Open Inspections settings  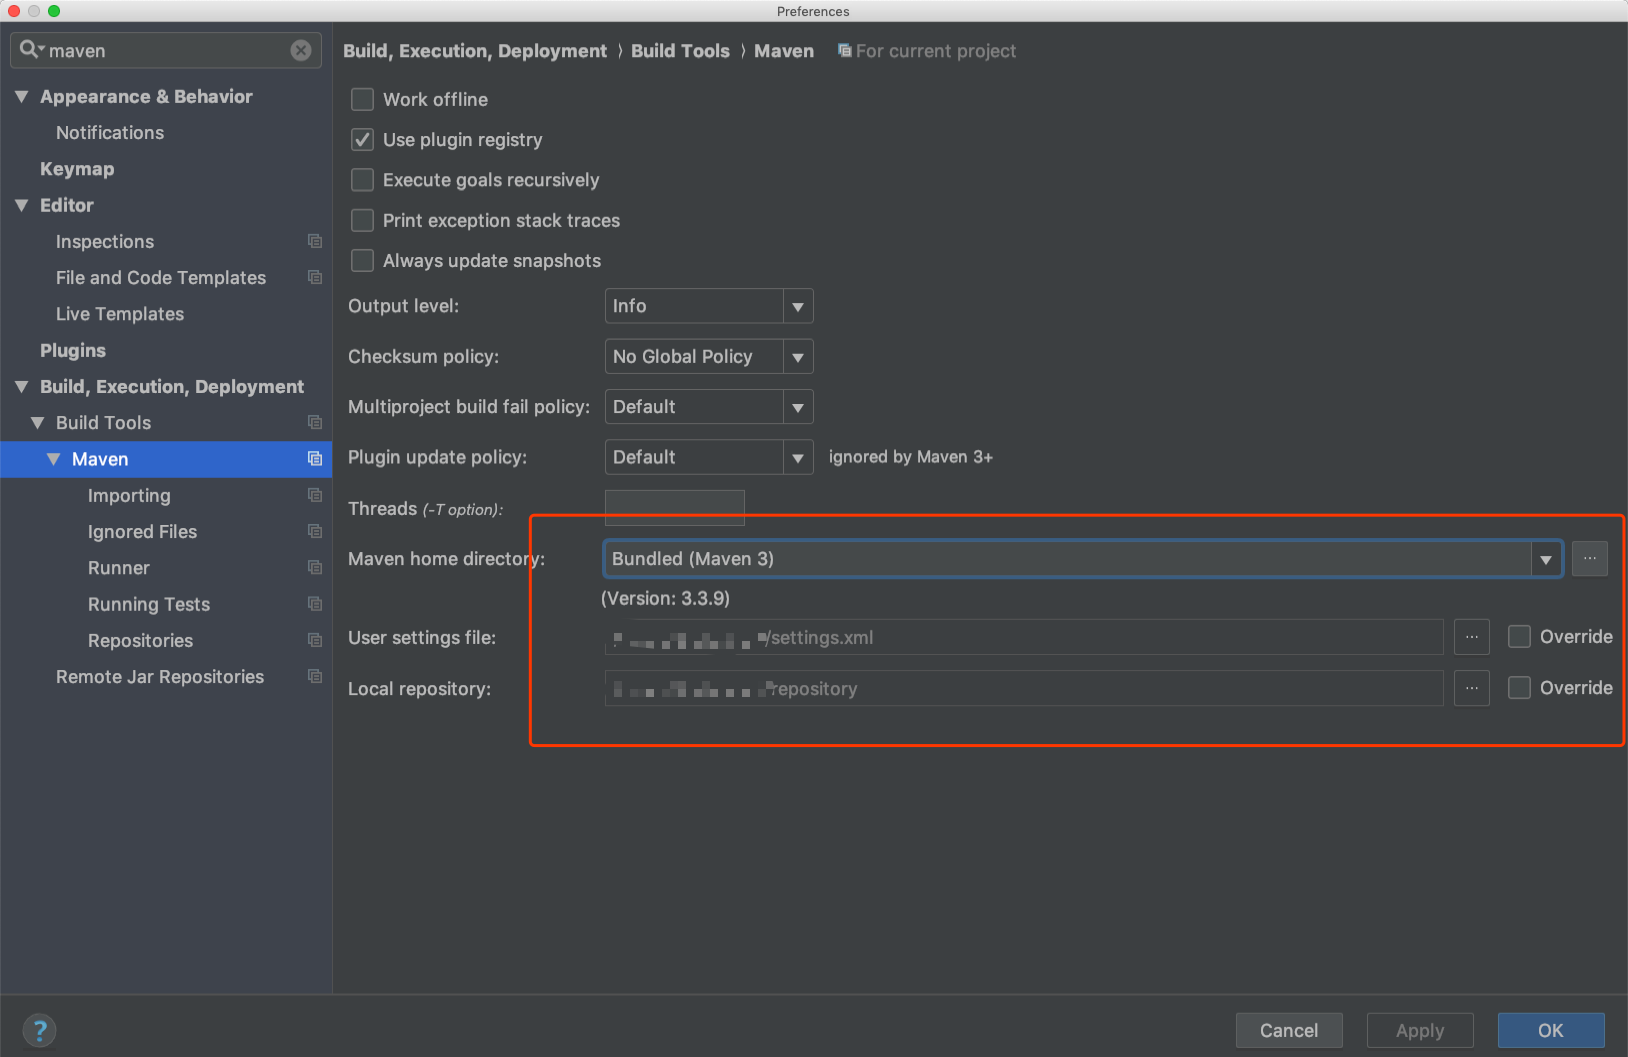pos(105,241)
